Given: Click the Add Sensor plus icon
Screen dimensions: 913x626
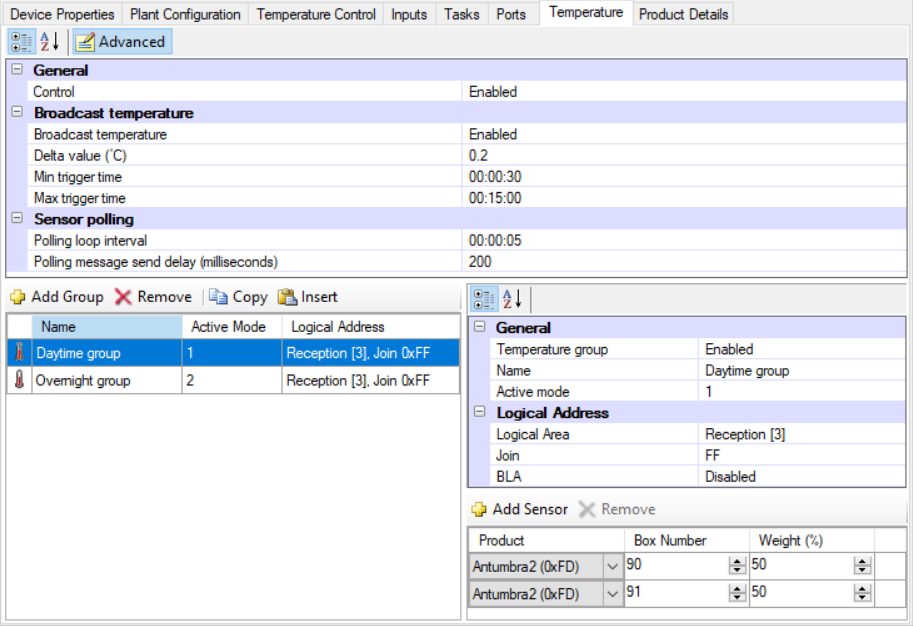Looking at the screenshot, I should (x=481, y=509).
